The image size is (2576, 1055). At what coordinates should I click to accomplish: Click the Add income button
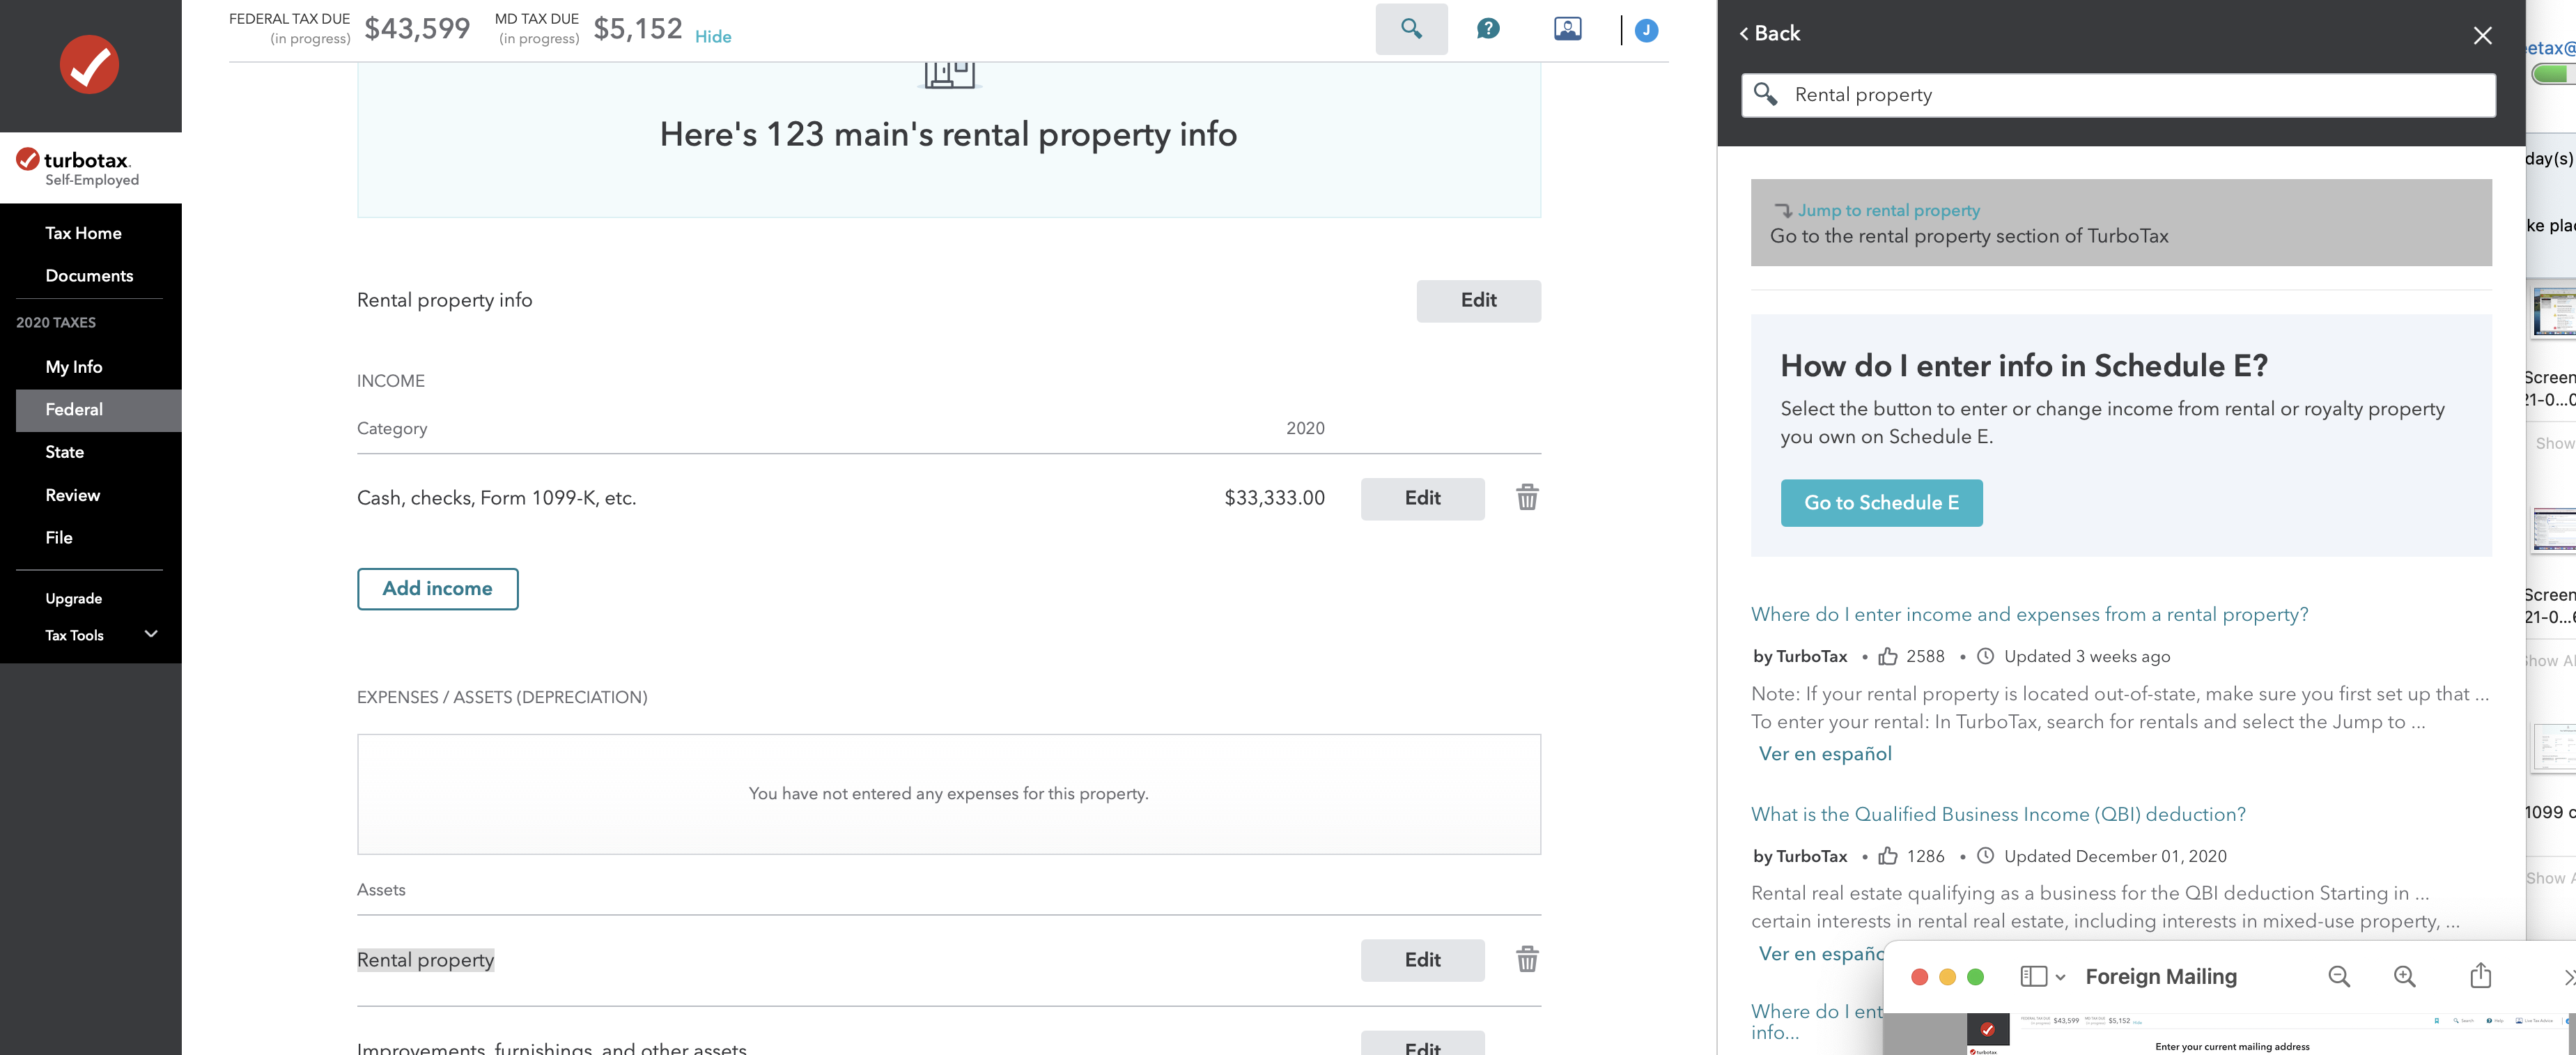coord(437,589)
